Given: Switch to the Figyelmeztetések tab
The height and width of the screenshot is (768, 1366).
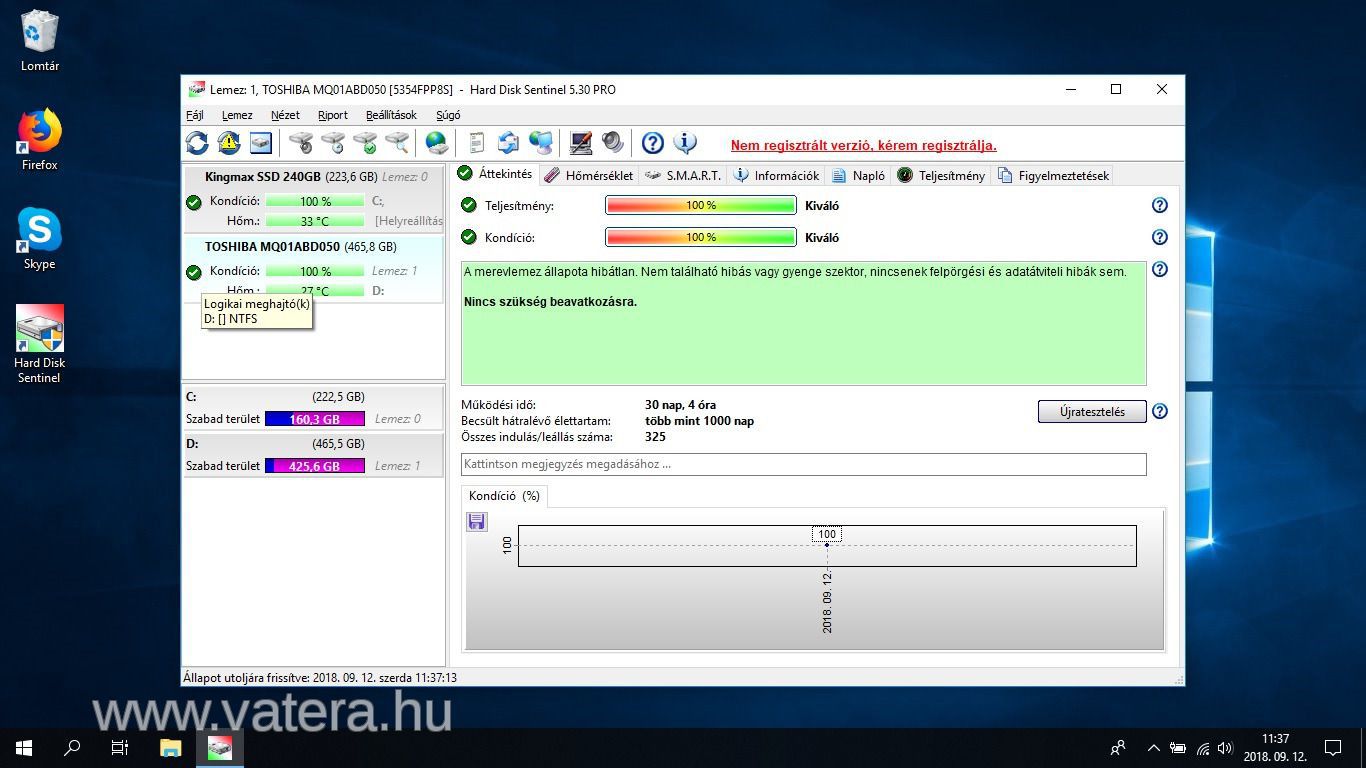Looking at the screenshot, I should coord(1053,175).
